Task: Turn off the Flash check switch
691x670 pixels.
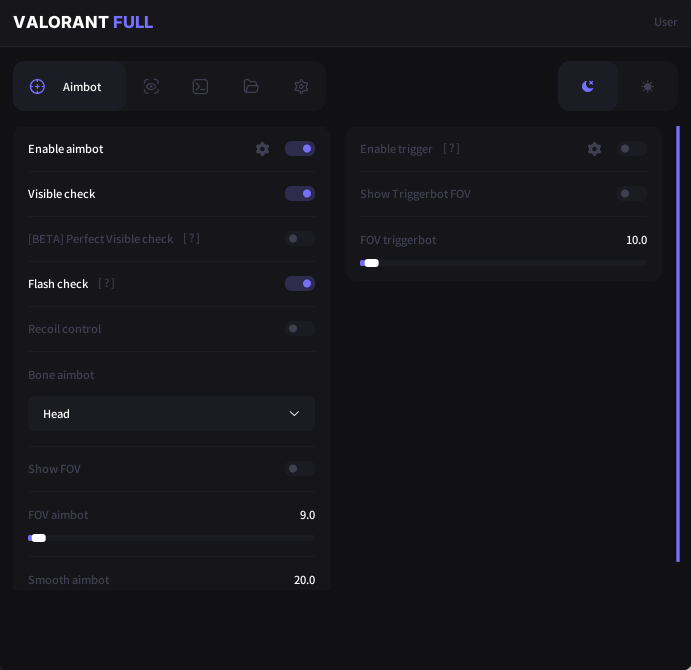Action: 300,284
